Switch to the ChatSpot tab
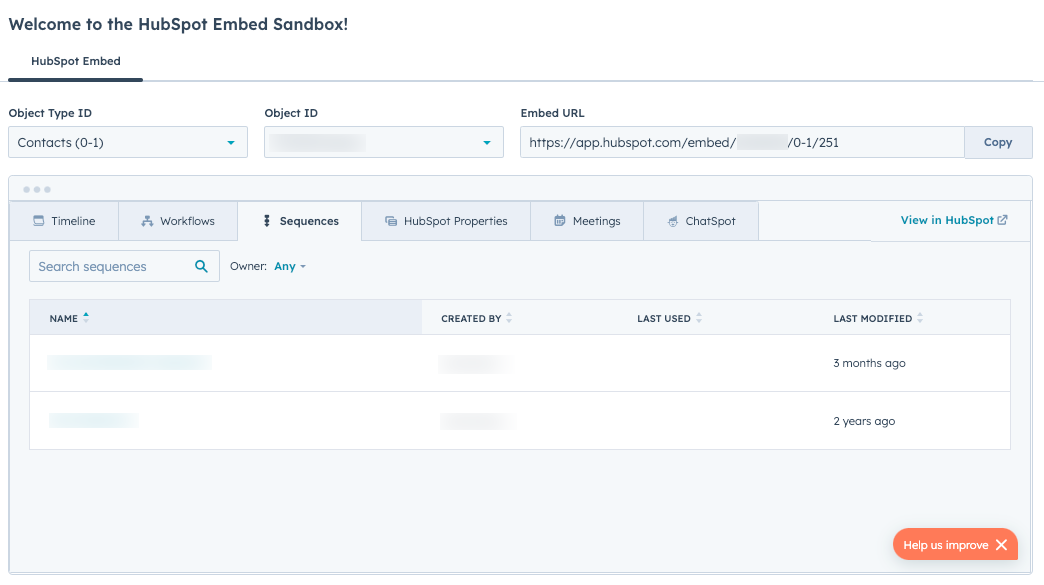The height and width of the screenshot is (585, 1044). coord(700,221)
